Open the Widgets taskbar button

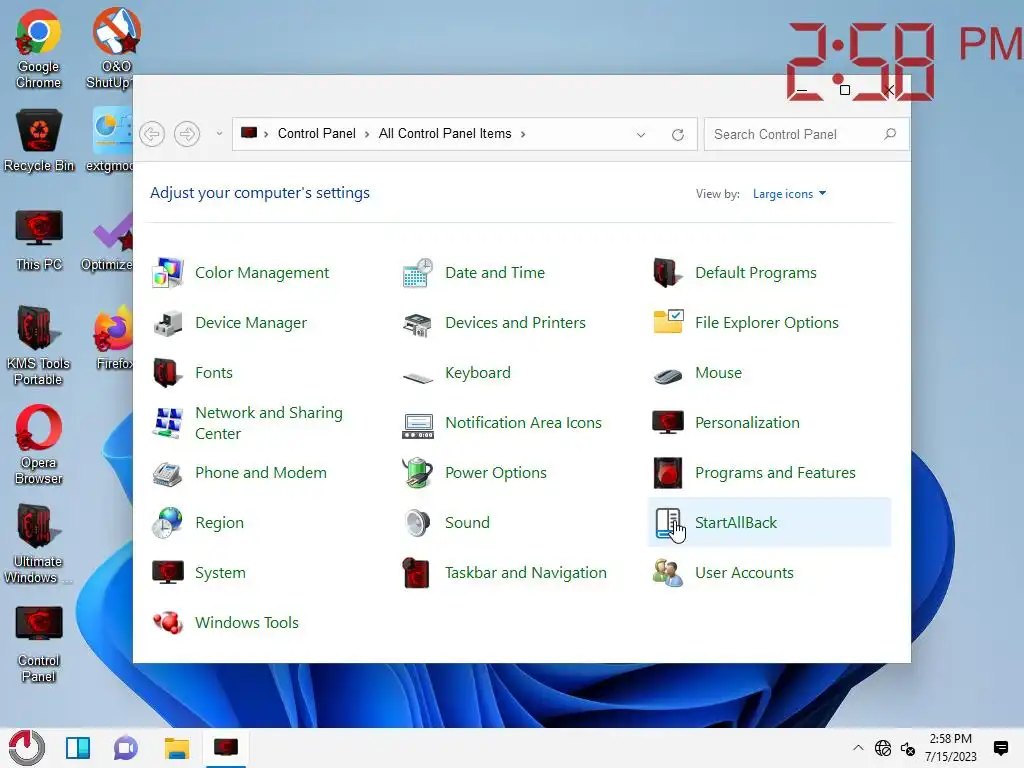click(78, 748)
